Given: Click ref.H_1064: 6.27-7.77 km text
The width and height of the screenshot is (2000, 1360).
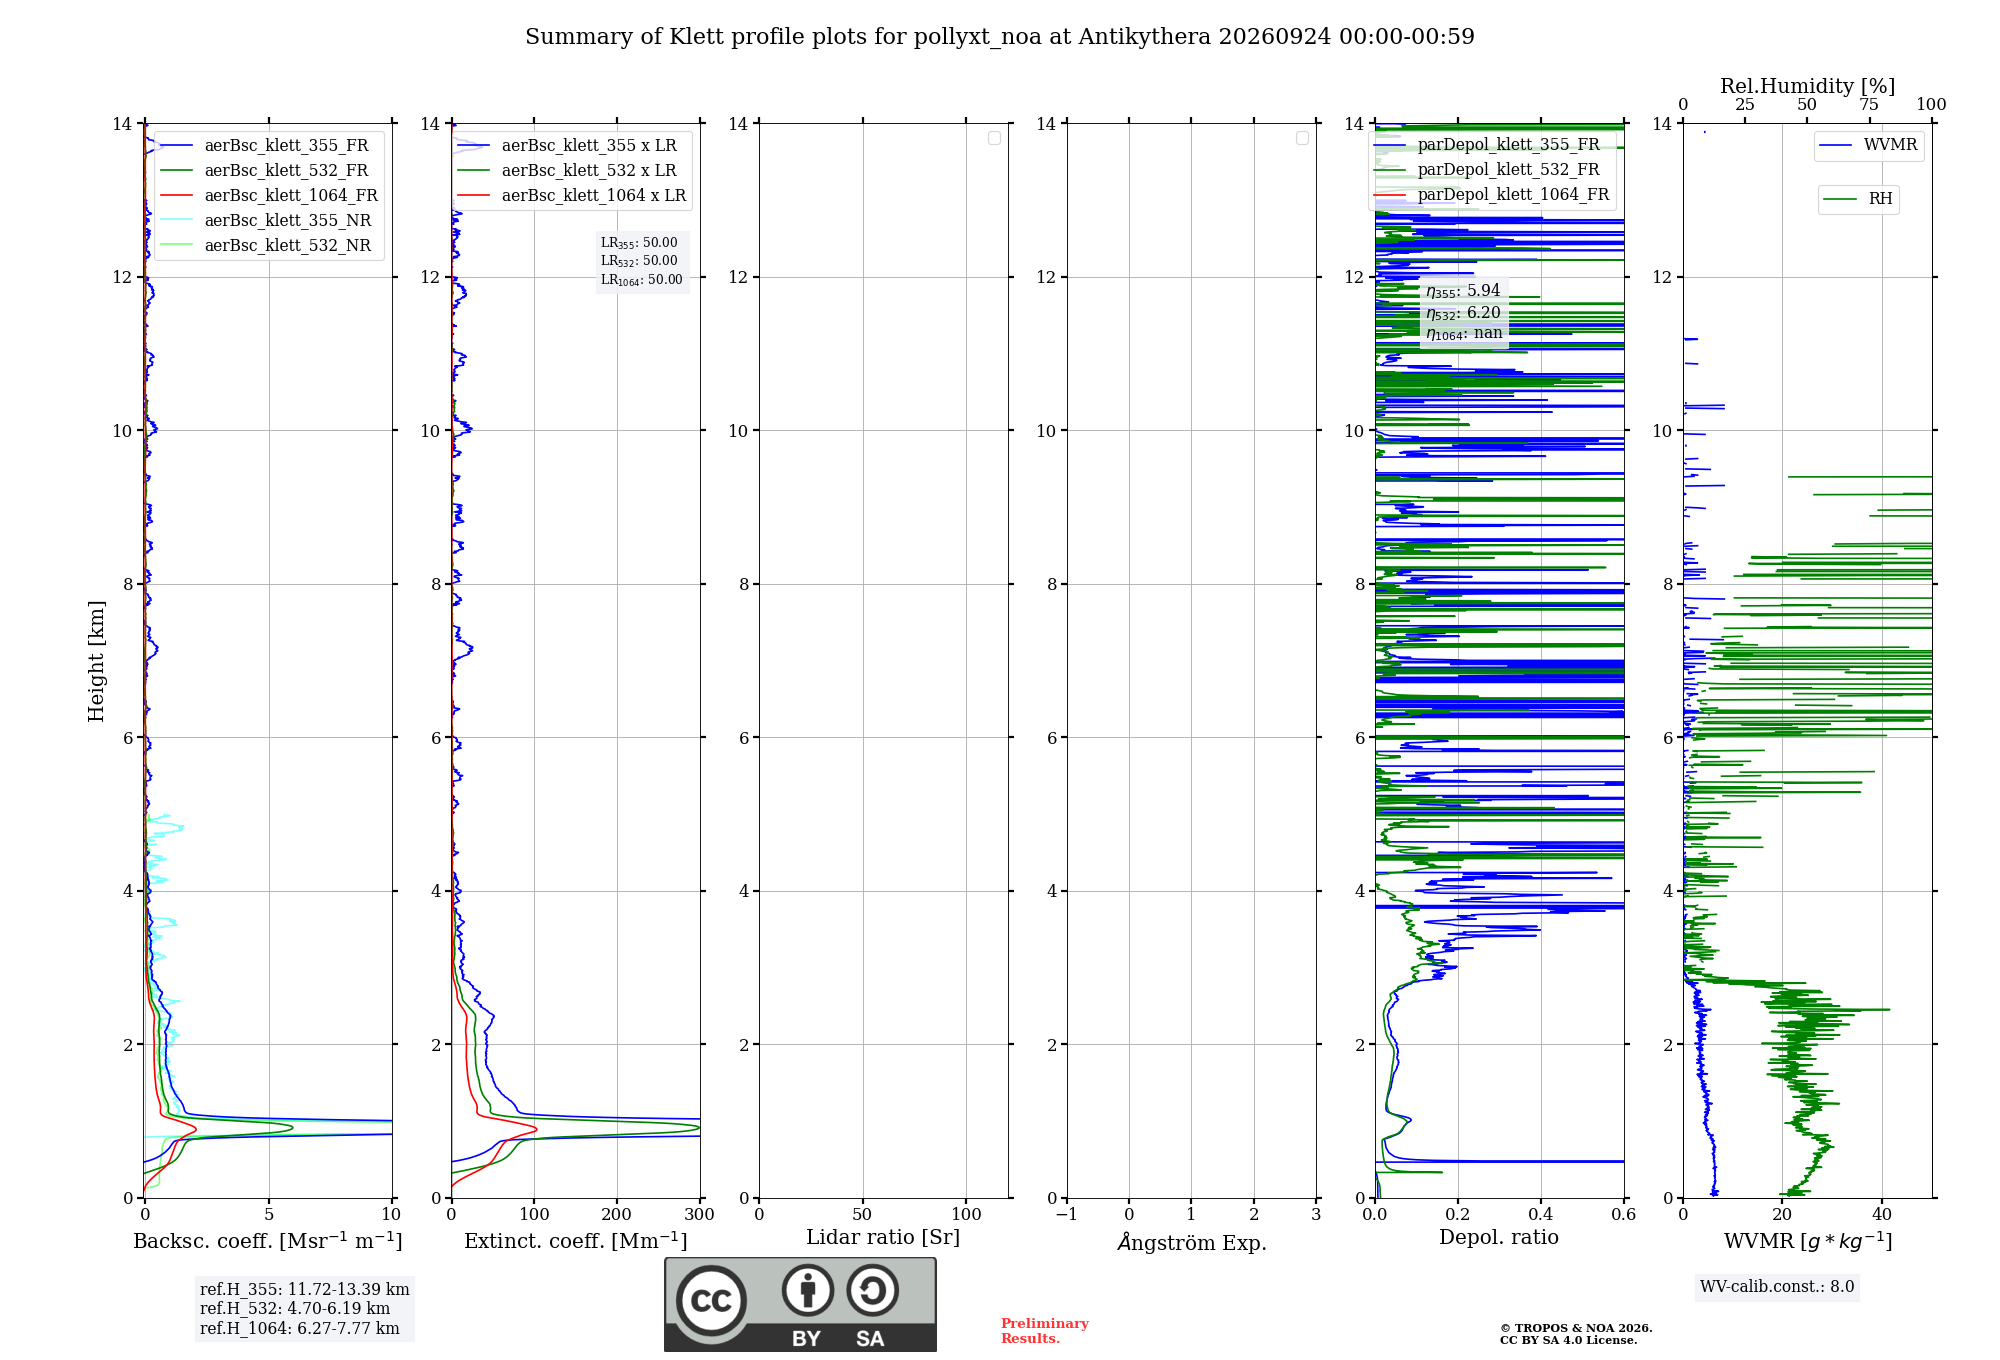Looking at the screenshot, I should (x=300, y=1329).
